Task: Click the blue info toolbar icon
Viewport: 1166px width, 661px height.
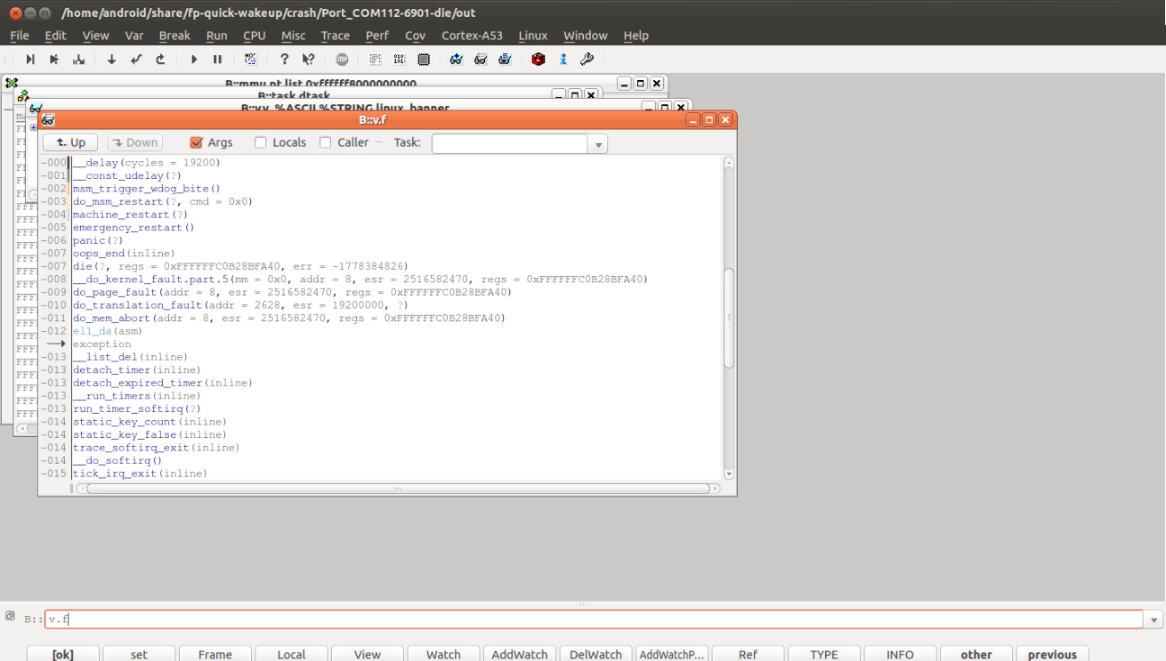Action: click(563, 59)
